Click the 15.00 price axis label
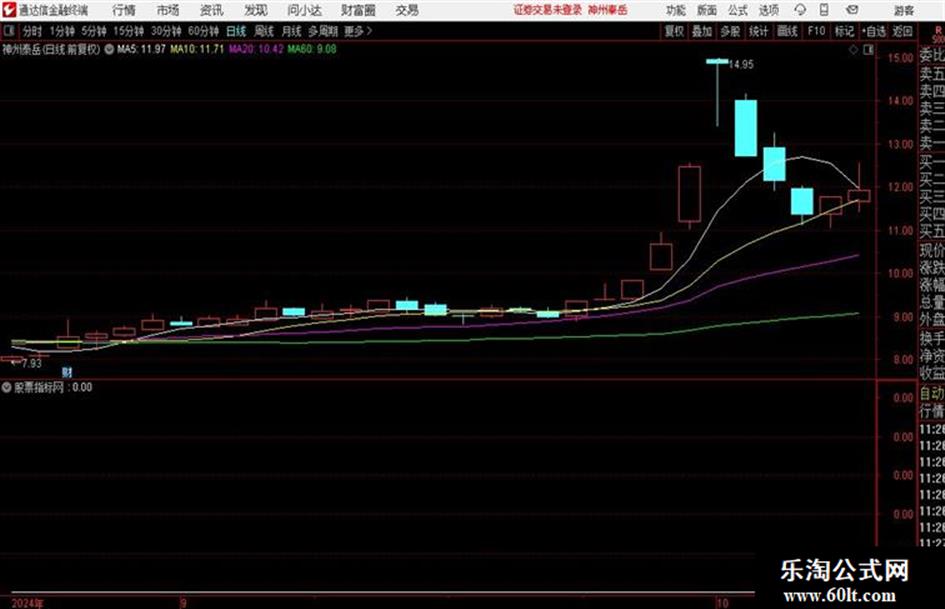Screen dimensions: 945x609 901,58
